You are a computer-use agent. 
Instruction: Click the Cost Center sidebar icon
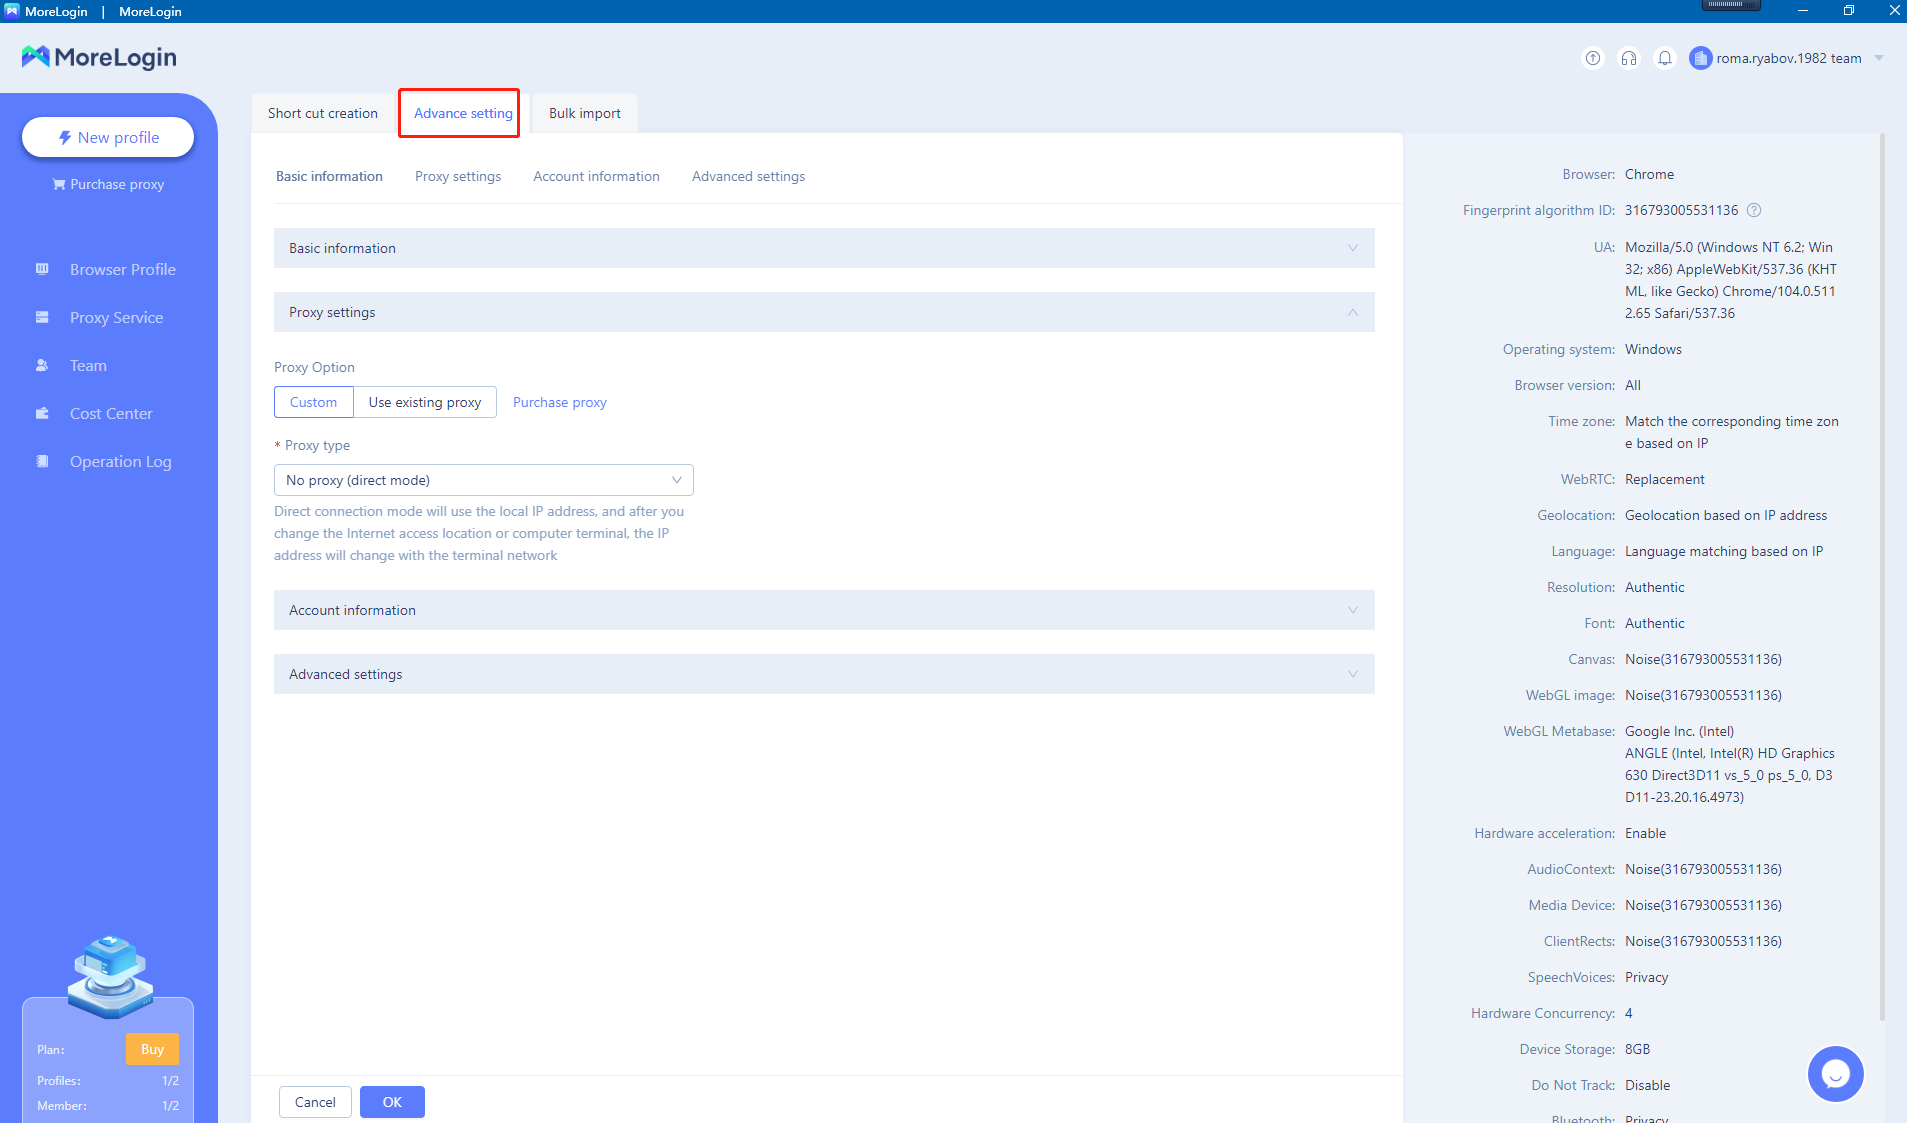(42, 413)
